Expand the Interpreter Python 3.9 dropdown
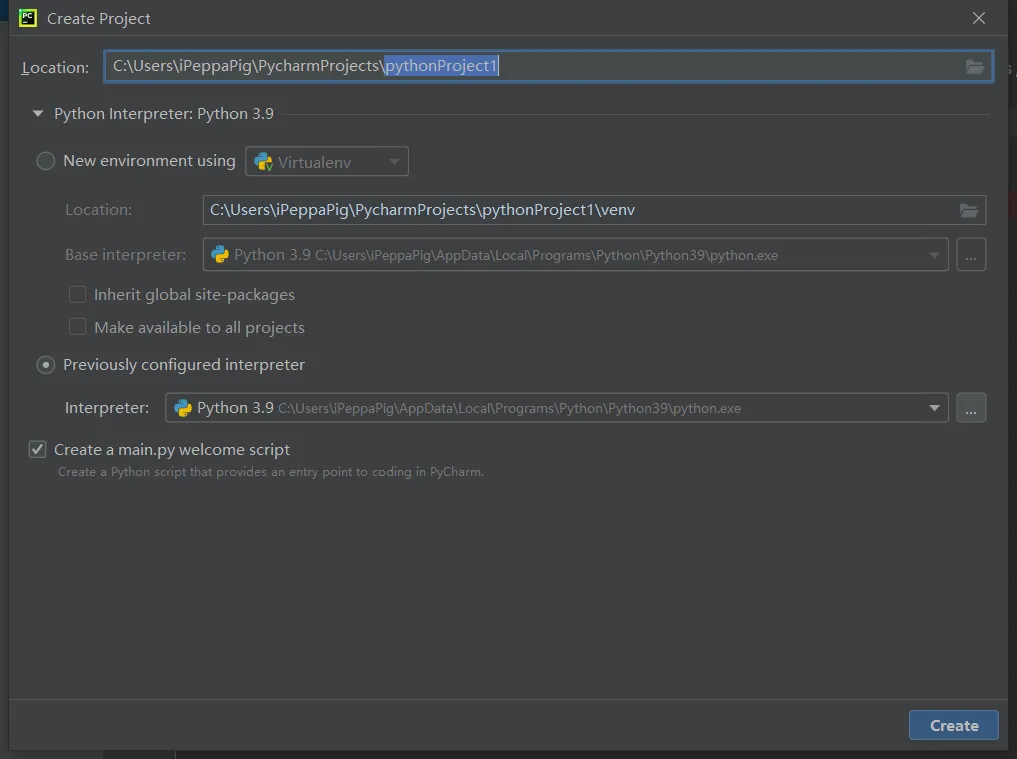 [934, 408]
